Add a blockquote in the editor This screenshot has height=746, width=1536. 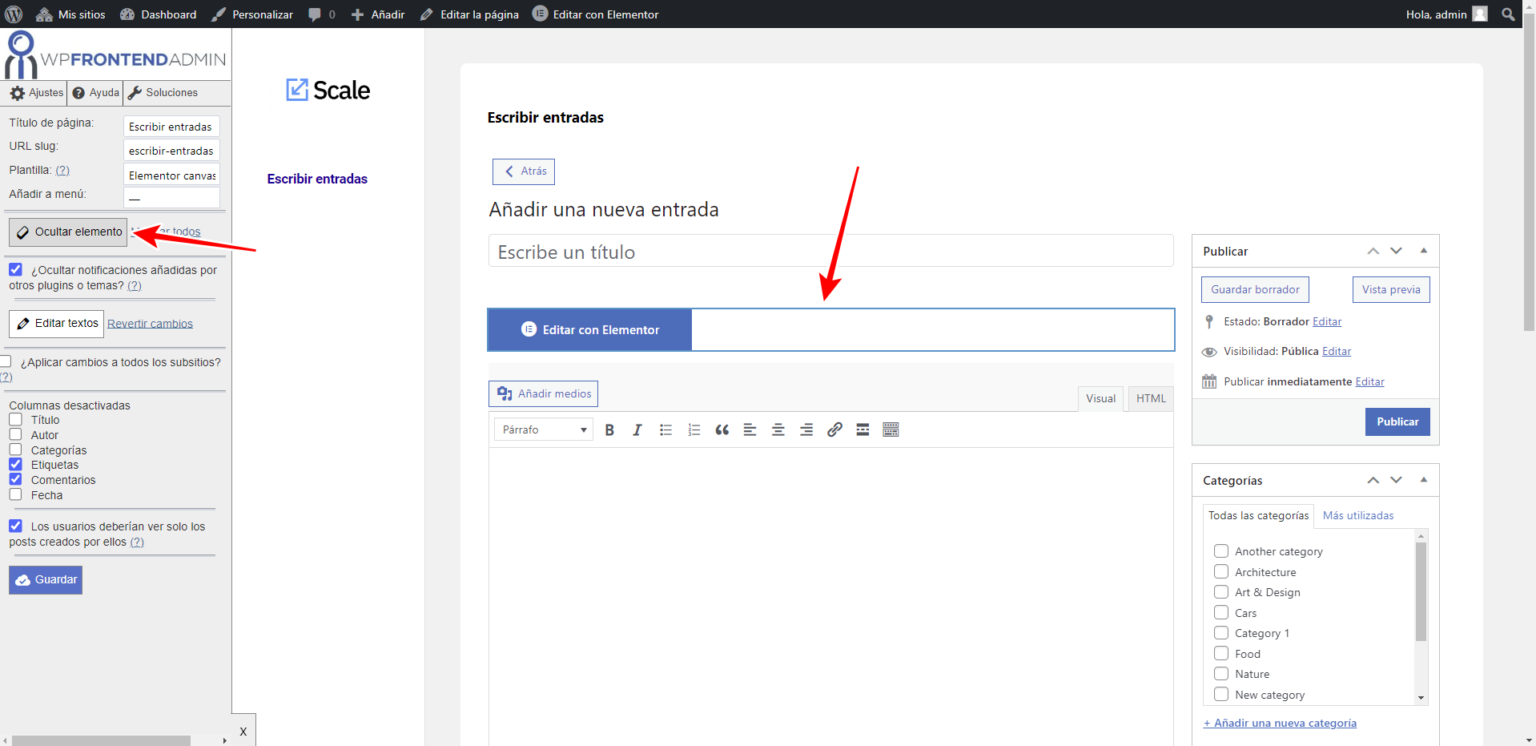coord(721,429)
